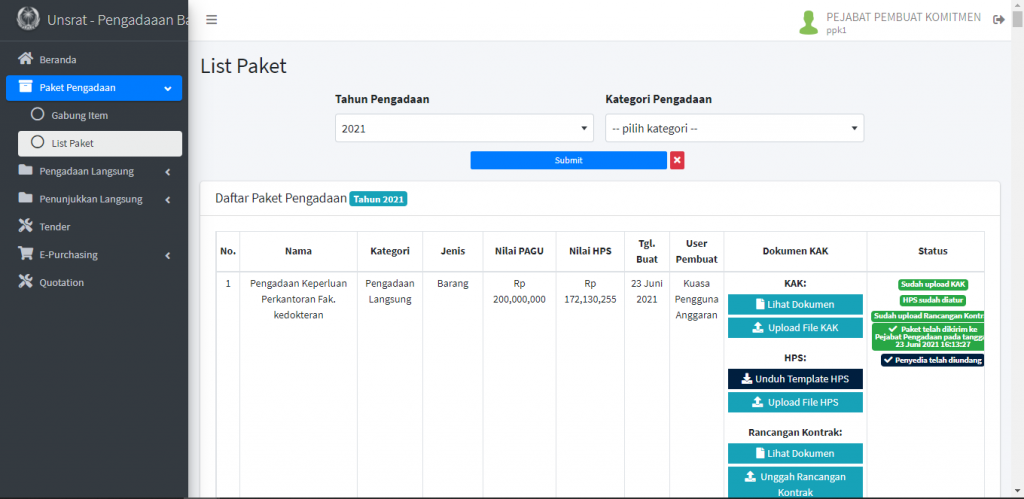Image resolution: width=1024 pixels, height=499 pixels.
Task: Click Upload File KAK button
Action: pyautogui.click(x=795, y=328)
